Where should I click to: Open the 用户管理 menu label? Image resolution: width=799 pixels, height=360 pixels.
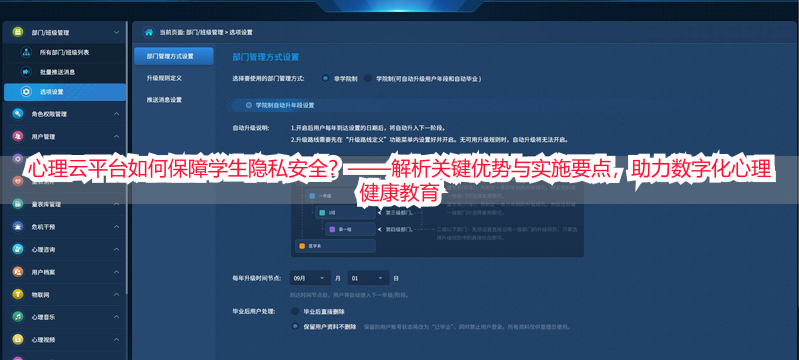(43, 136)
